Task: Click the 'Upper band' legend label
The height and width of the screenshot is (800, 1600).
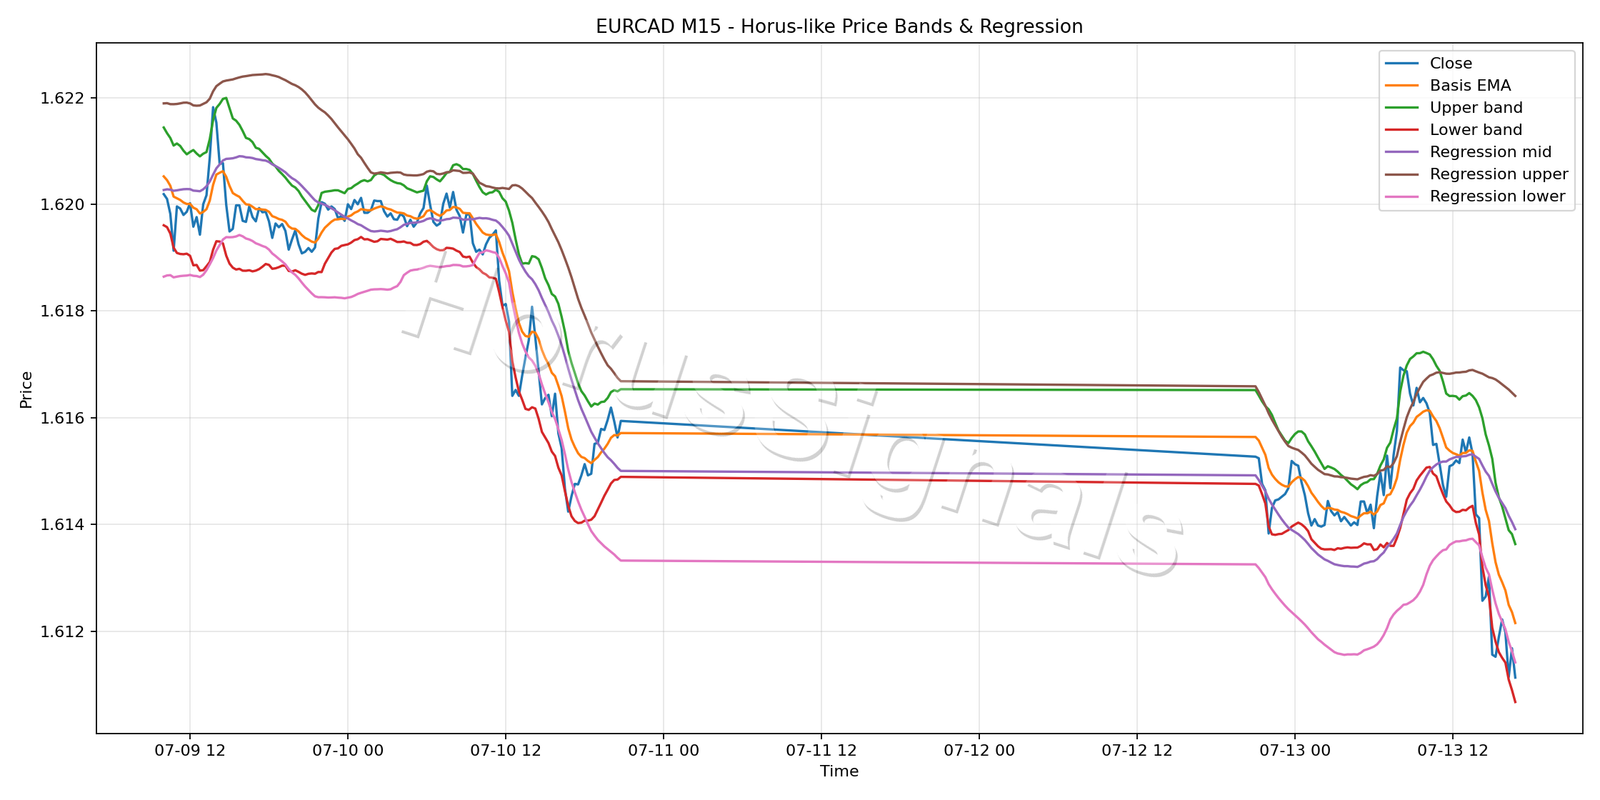Action: [x=1476, y=108]
